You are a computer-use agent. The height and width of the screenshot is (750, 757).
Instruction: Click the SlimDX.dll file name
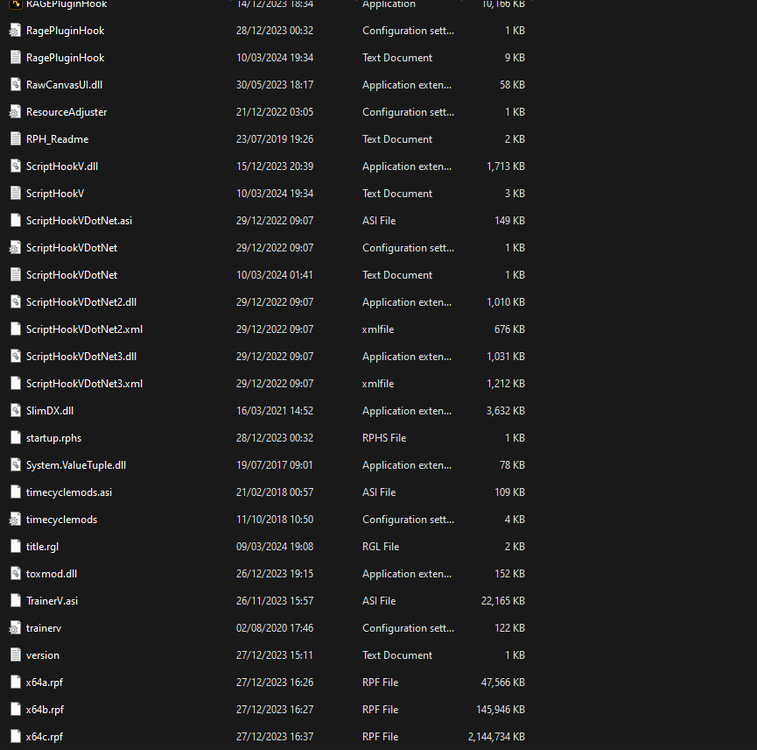tap(50, 411)
